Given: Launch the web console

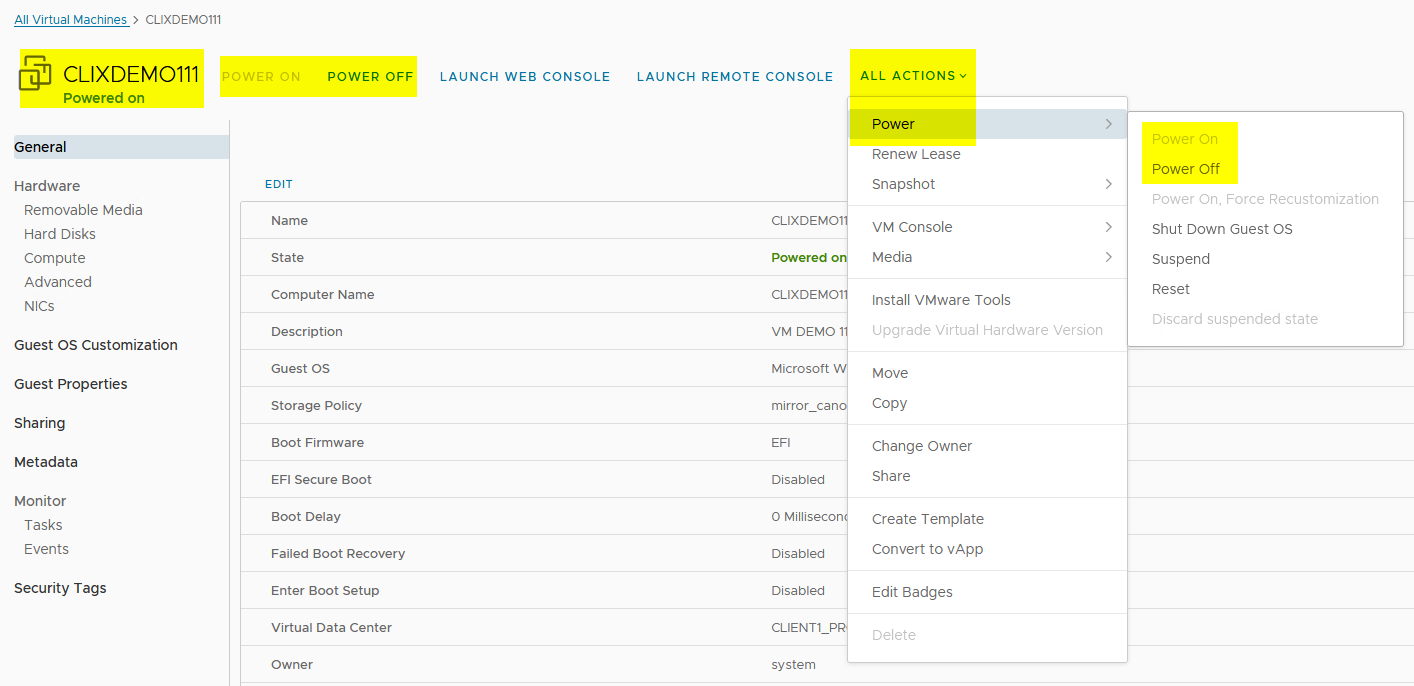Looking at the screenshot, I should 524,77.
